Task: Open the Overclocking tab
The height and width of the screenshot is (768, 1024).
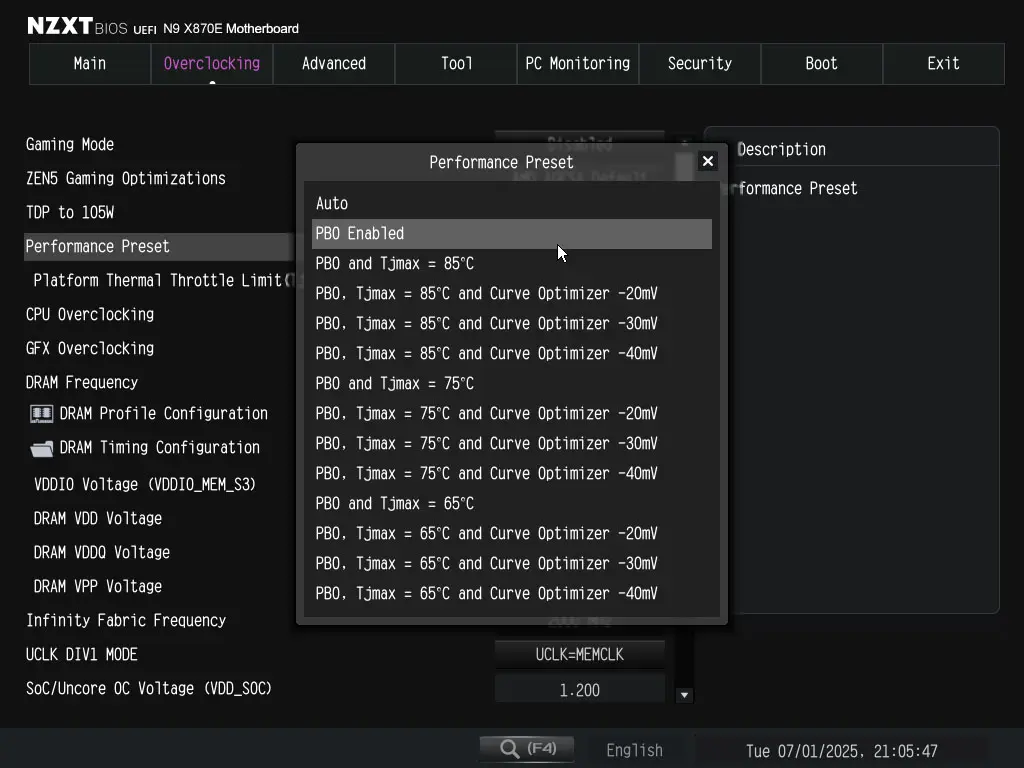Action: [212, 63]
